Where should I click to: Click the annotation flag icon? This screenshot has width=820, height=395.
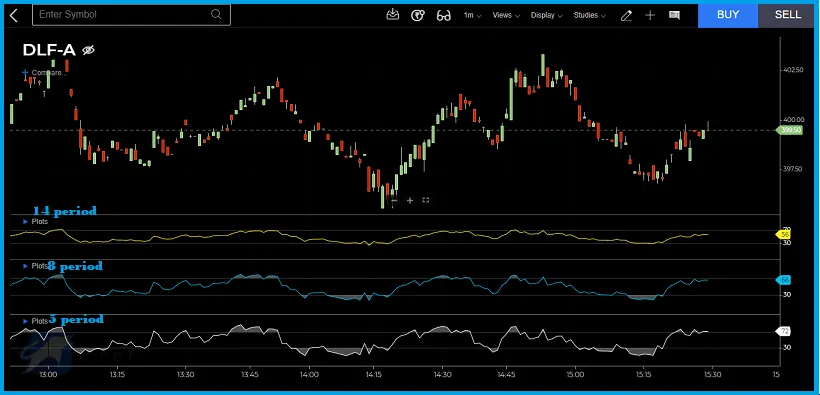click(674, 15)
